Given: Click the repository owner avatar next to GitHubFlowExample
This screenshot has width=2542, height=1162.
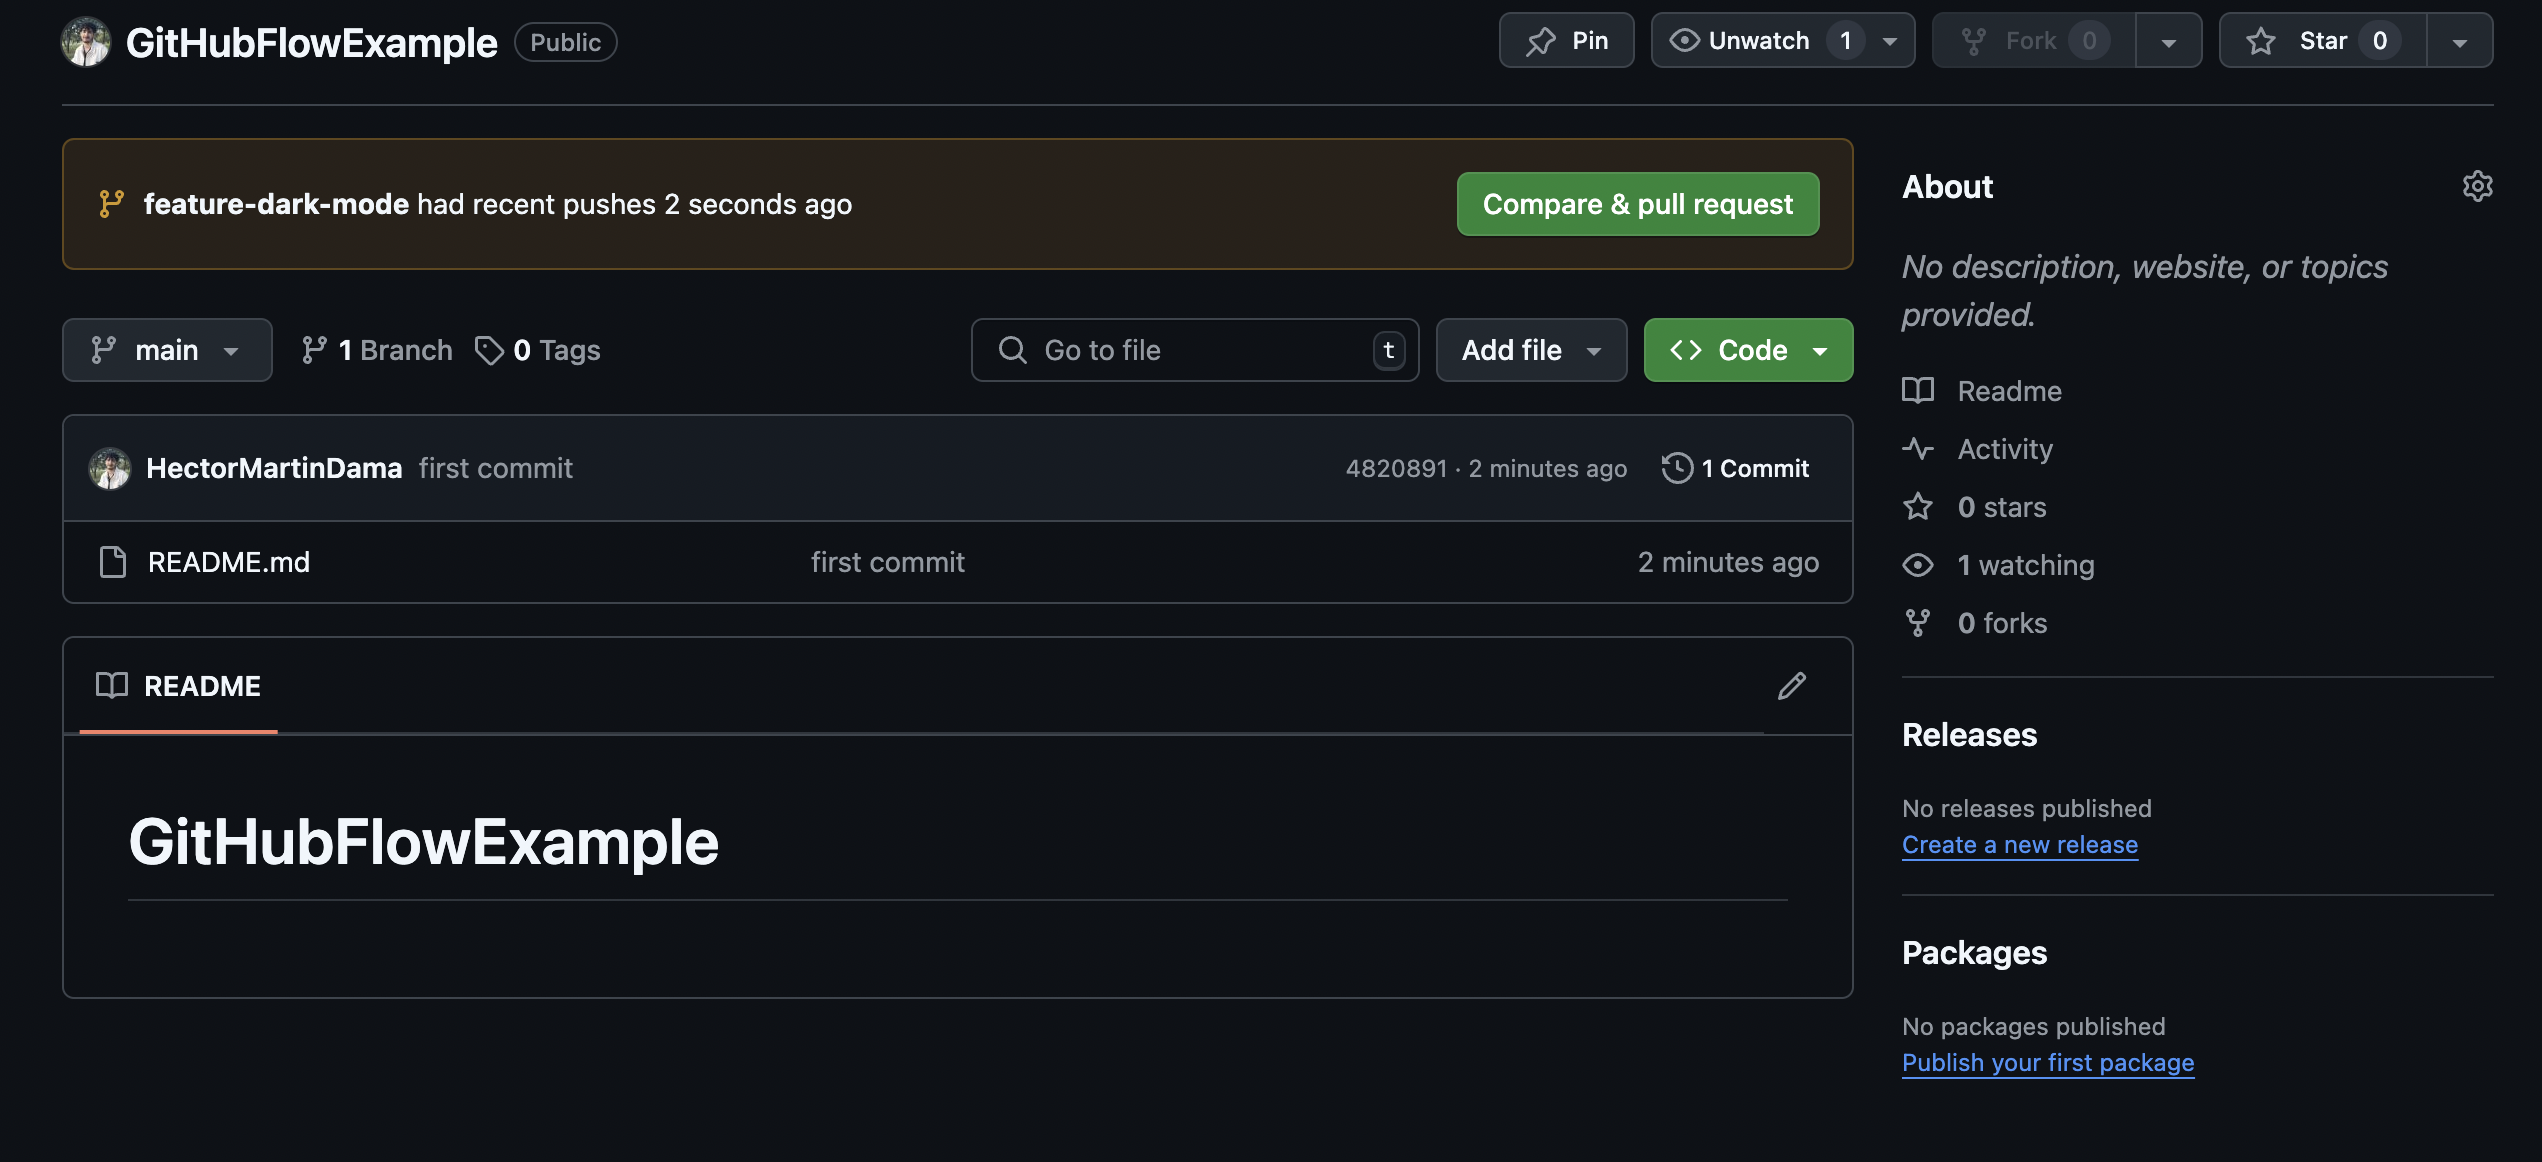Looking at the screenshot, I should 86,42.
